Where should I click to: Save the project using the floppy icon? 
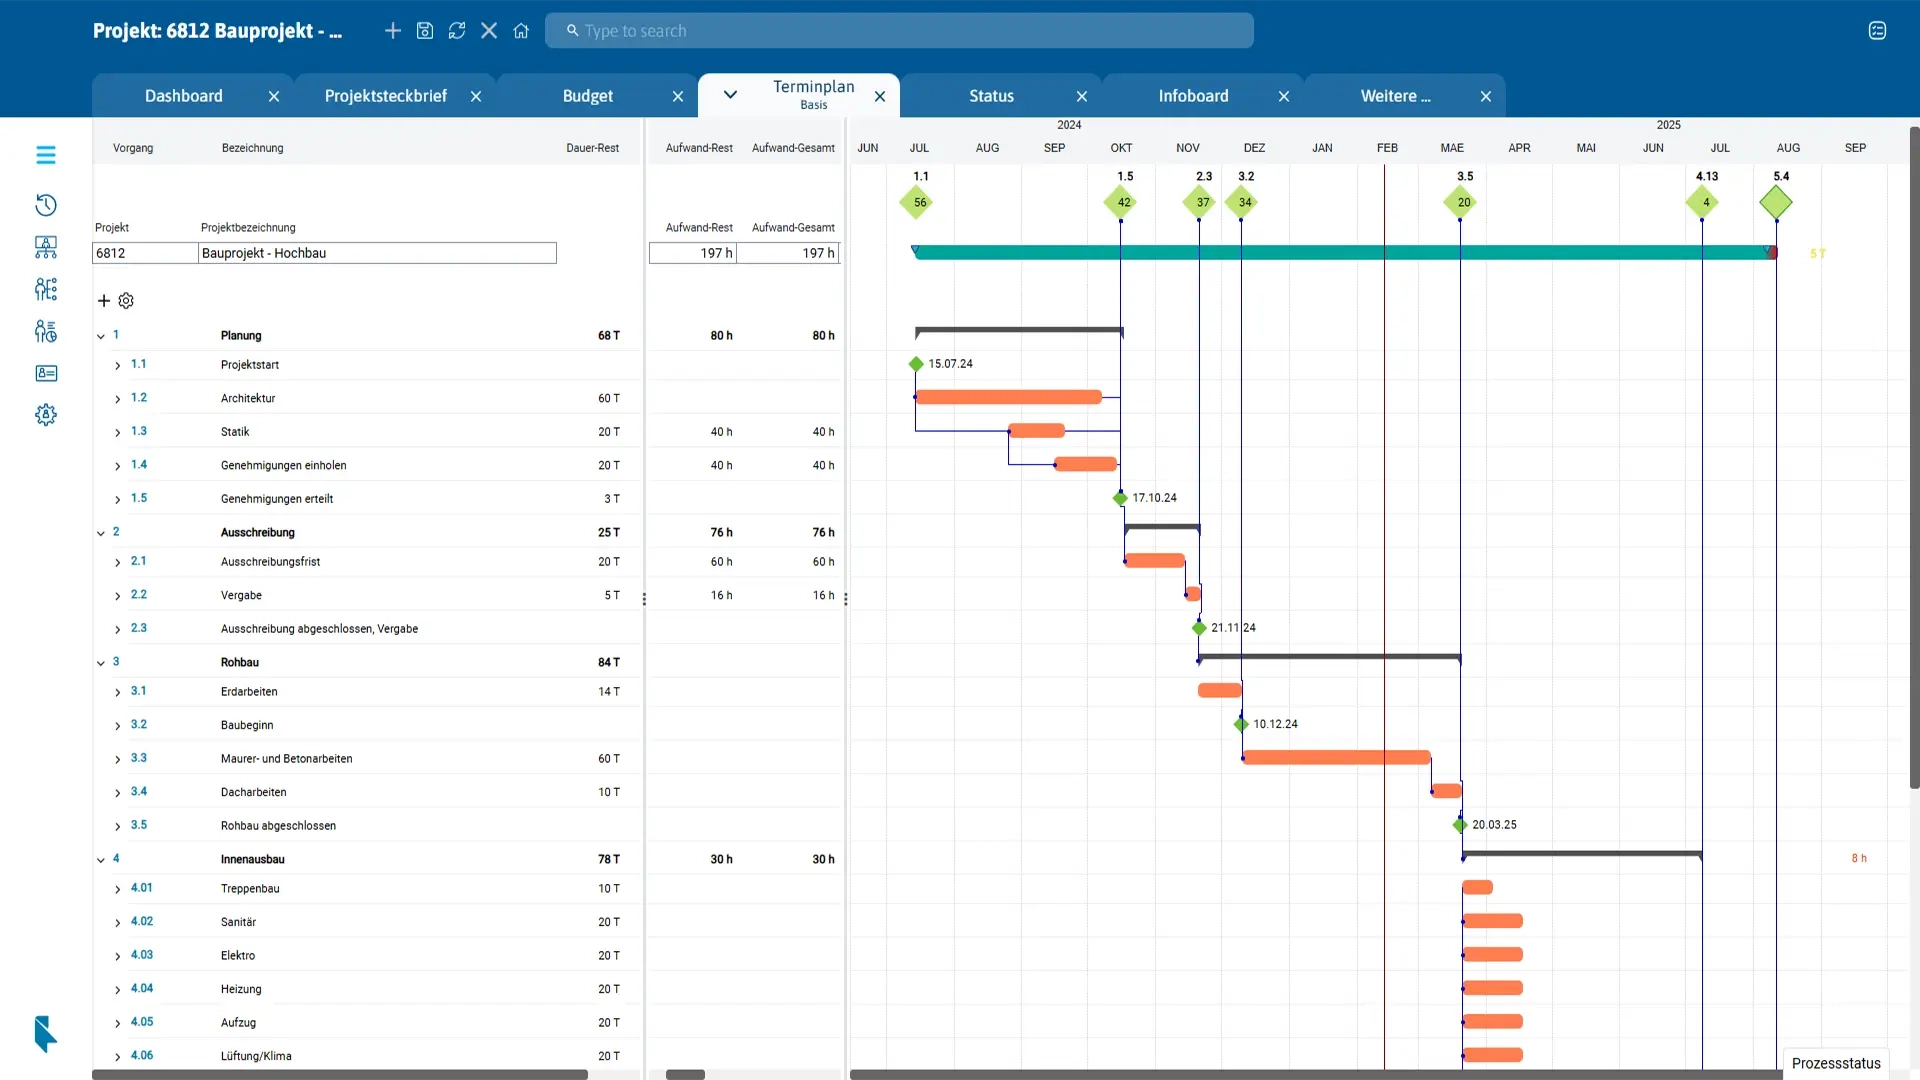tap(425, 31)
